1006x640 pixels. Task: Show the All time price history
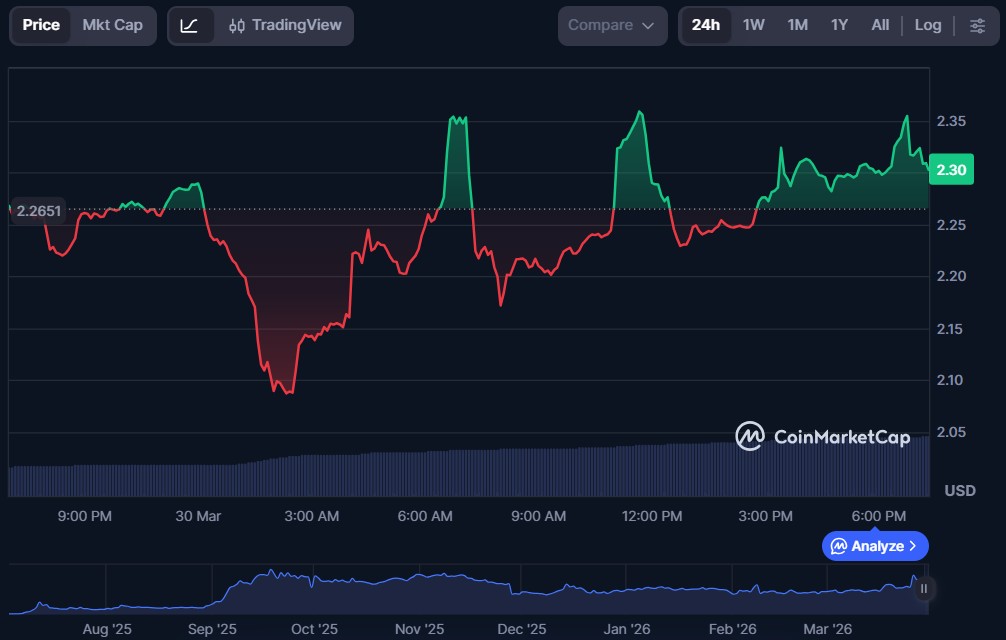pos(880,26)
